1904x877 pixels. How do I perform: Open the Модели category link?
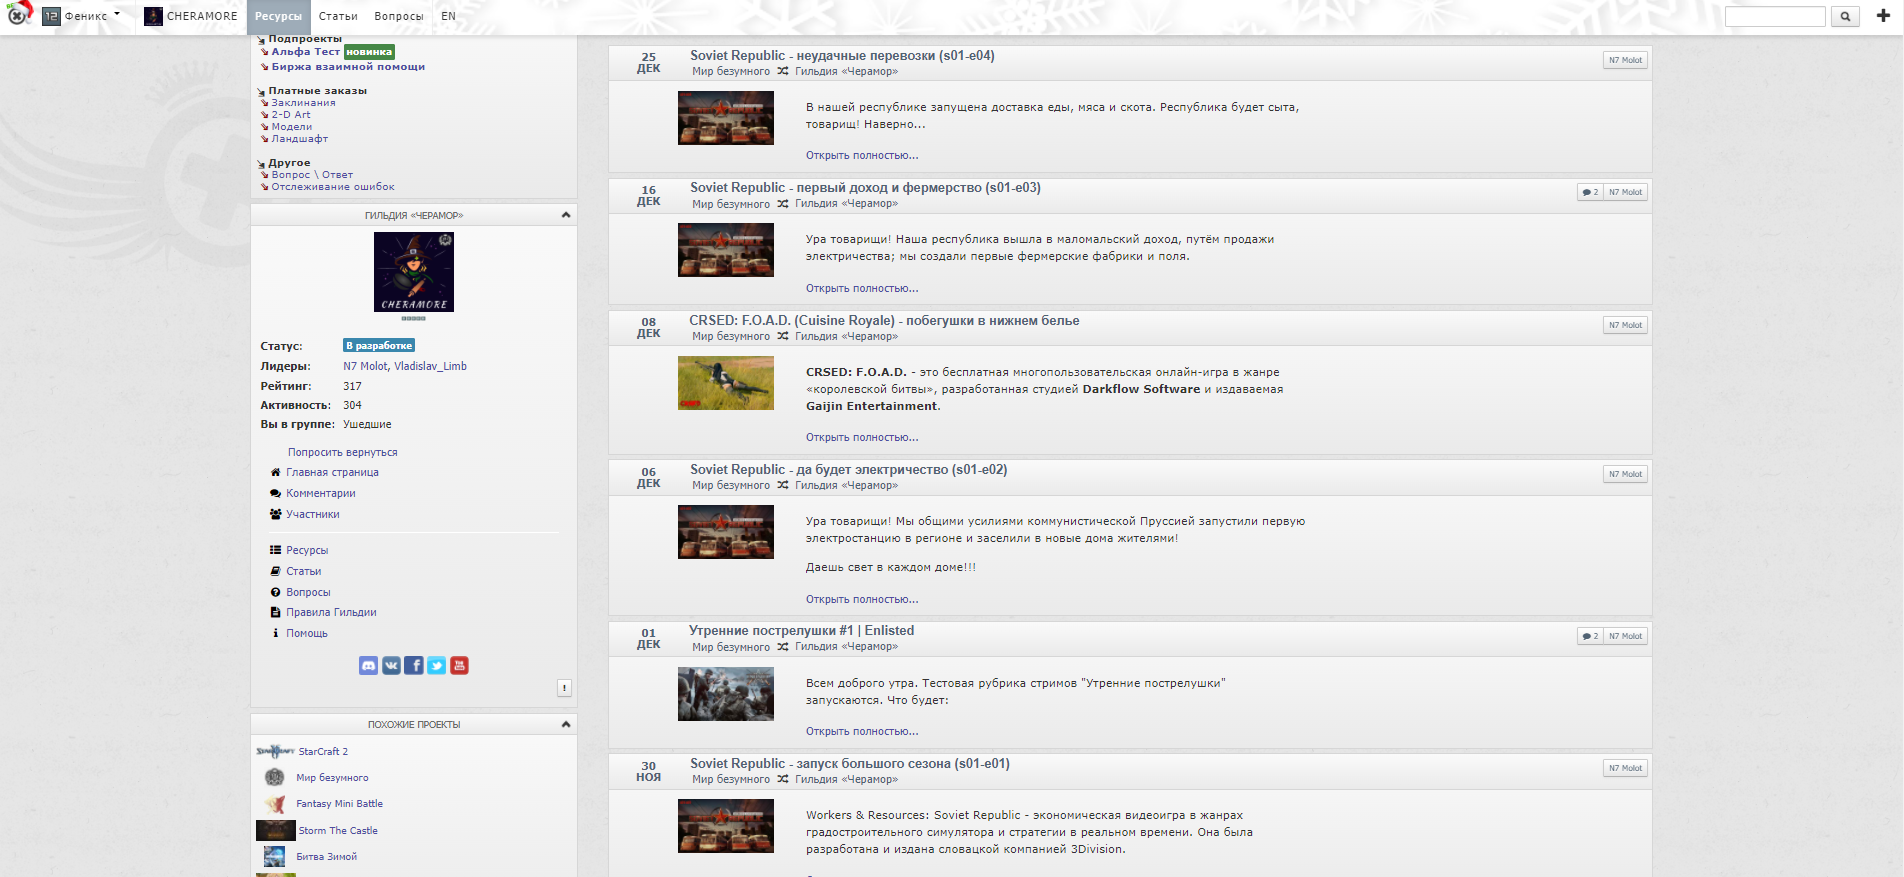point(292,127)
